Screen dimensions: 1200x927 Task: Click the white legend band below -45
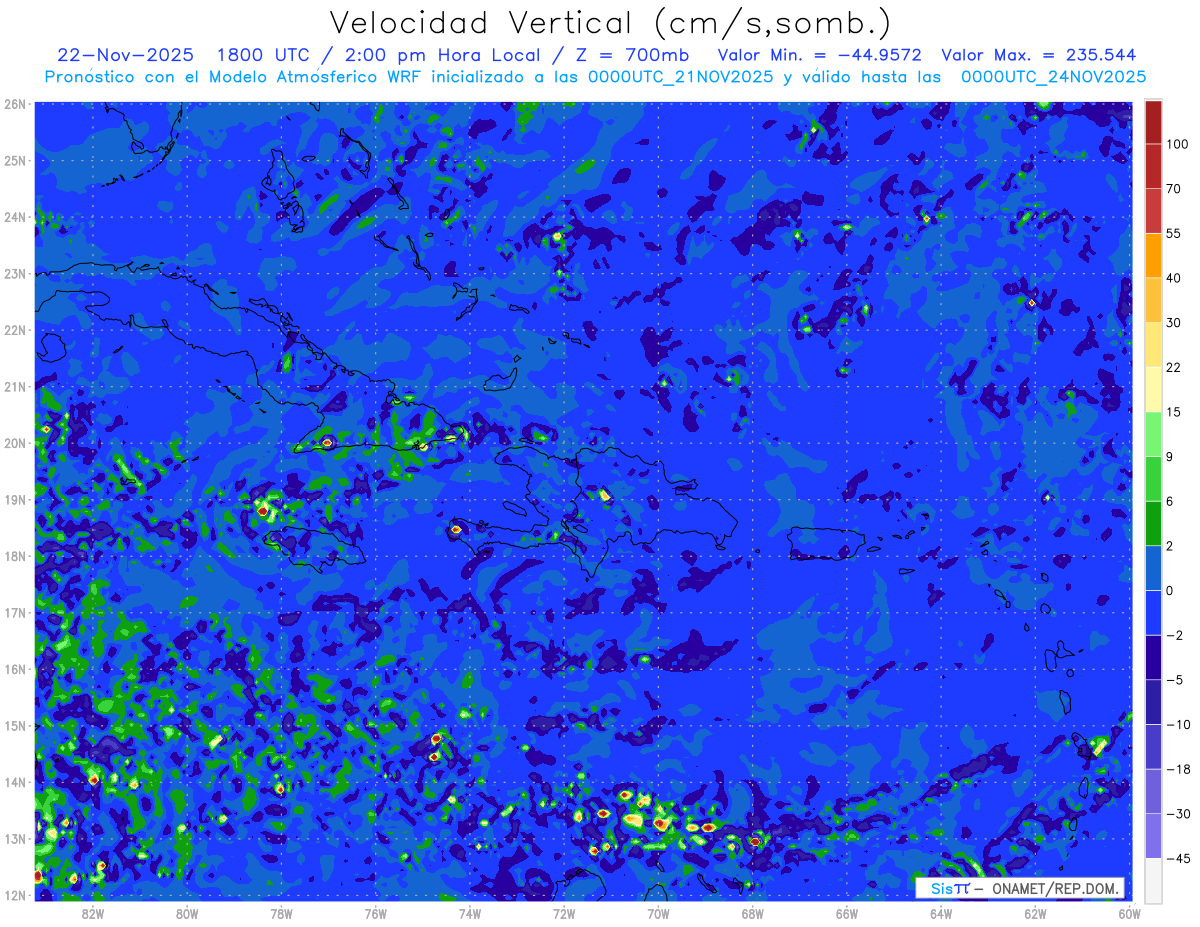pyautogui.click(x=1153, y=879)
